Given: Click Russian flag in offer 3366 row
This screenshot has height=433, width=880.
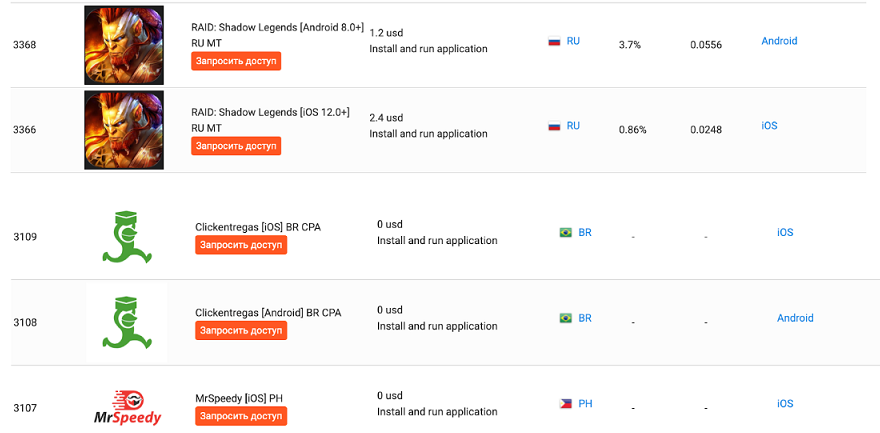Looking at the screenshot, I should point(554,126).
